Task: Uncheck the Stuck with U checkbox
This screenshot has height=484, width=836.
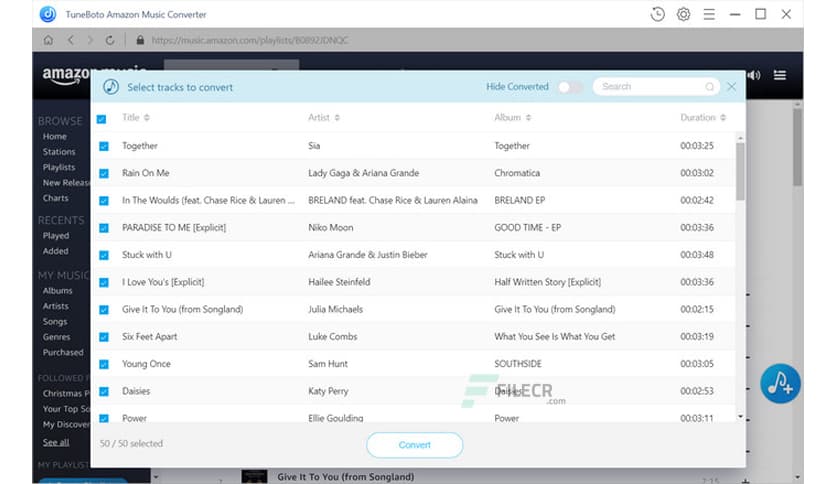Action: (x=104, y=255)
